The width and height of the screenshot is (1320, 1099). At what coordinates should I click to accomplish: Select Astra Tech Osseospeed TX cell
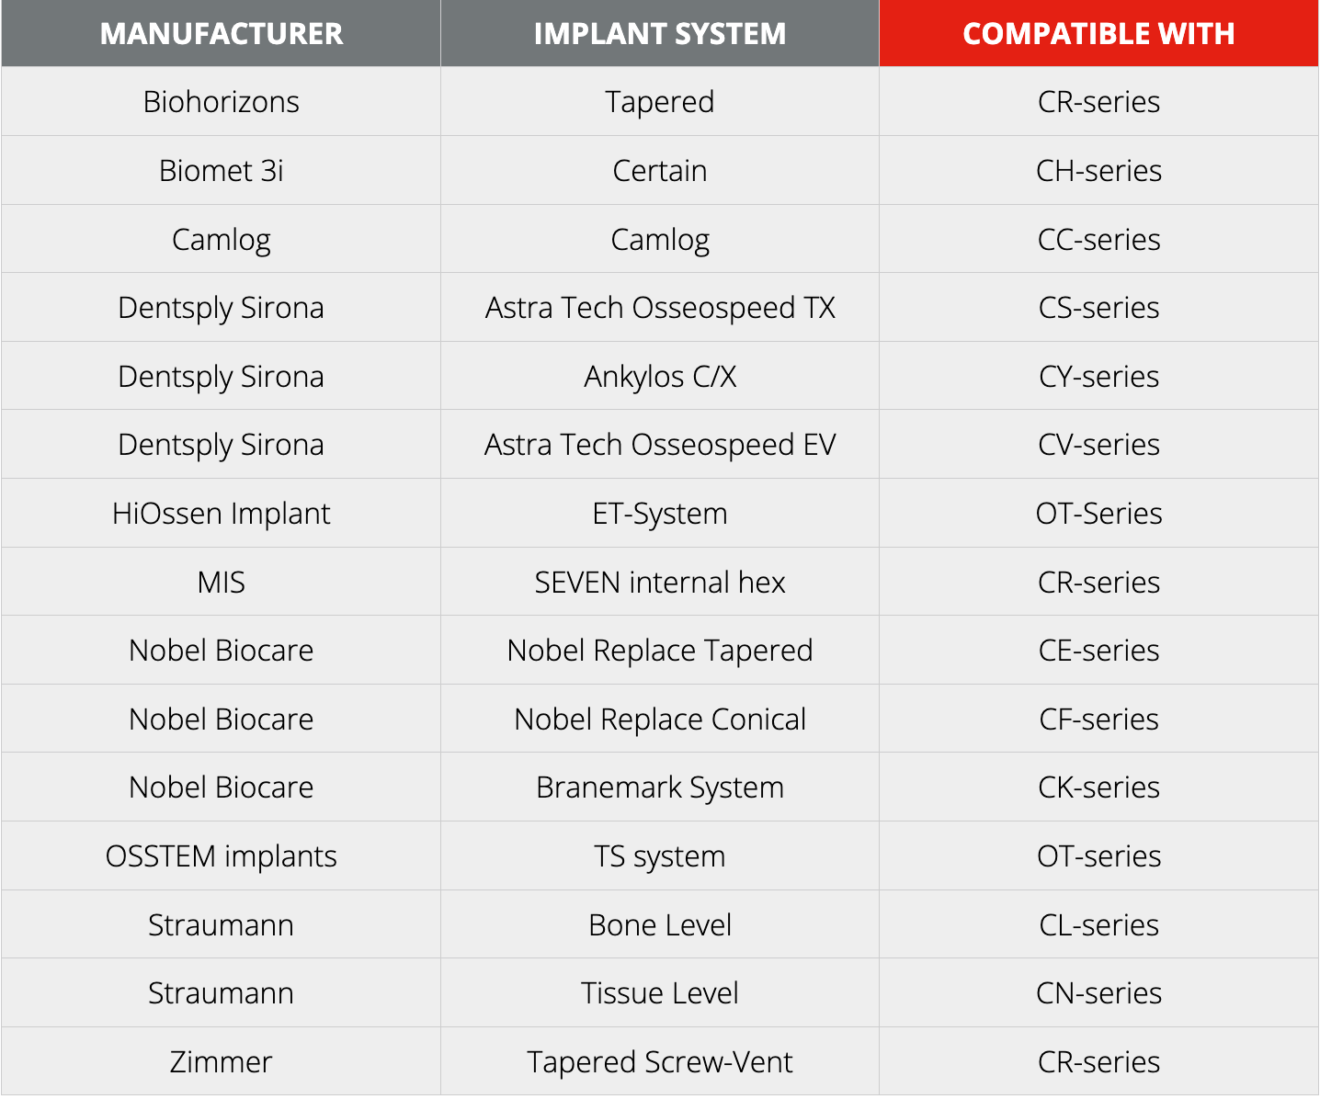[660, 308]
